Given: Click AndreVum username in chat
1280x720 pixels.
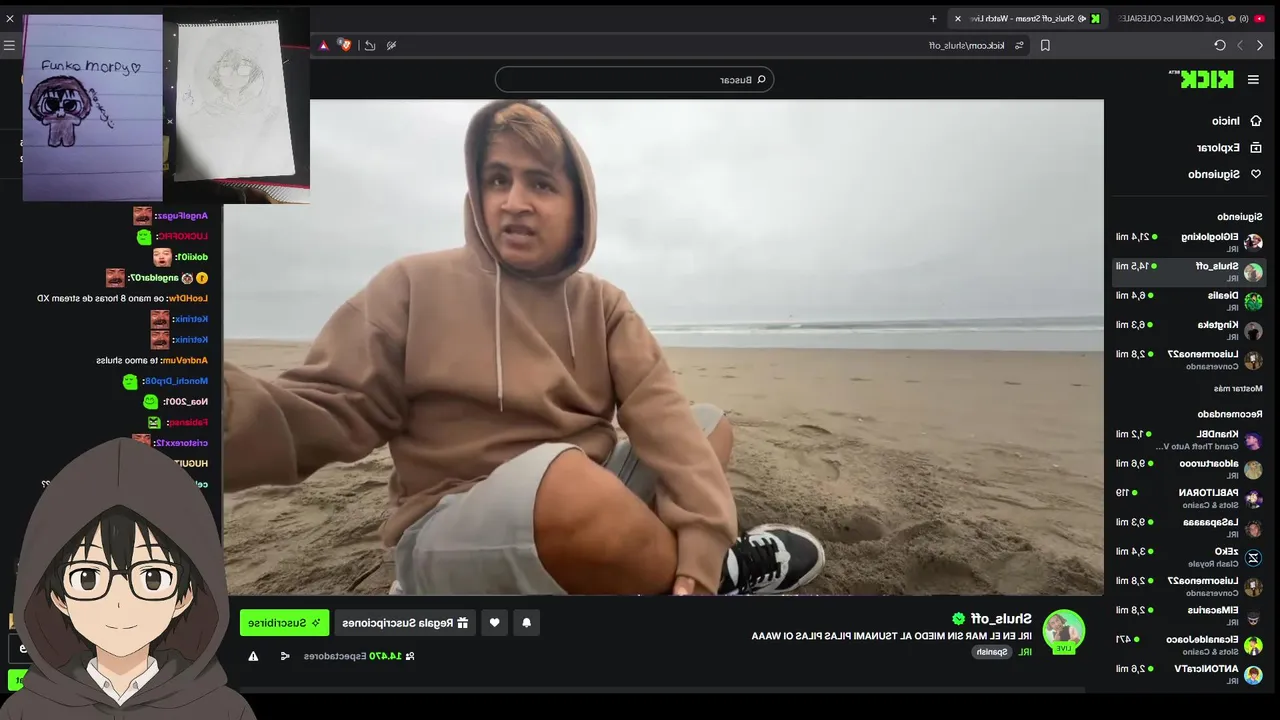Looking at the screenshot, I should coord(187,360).
